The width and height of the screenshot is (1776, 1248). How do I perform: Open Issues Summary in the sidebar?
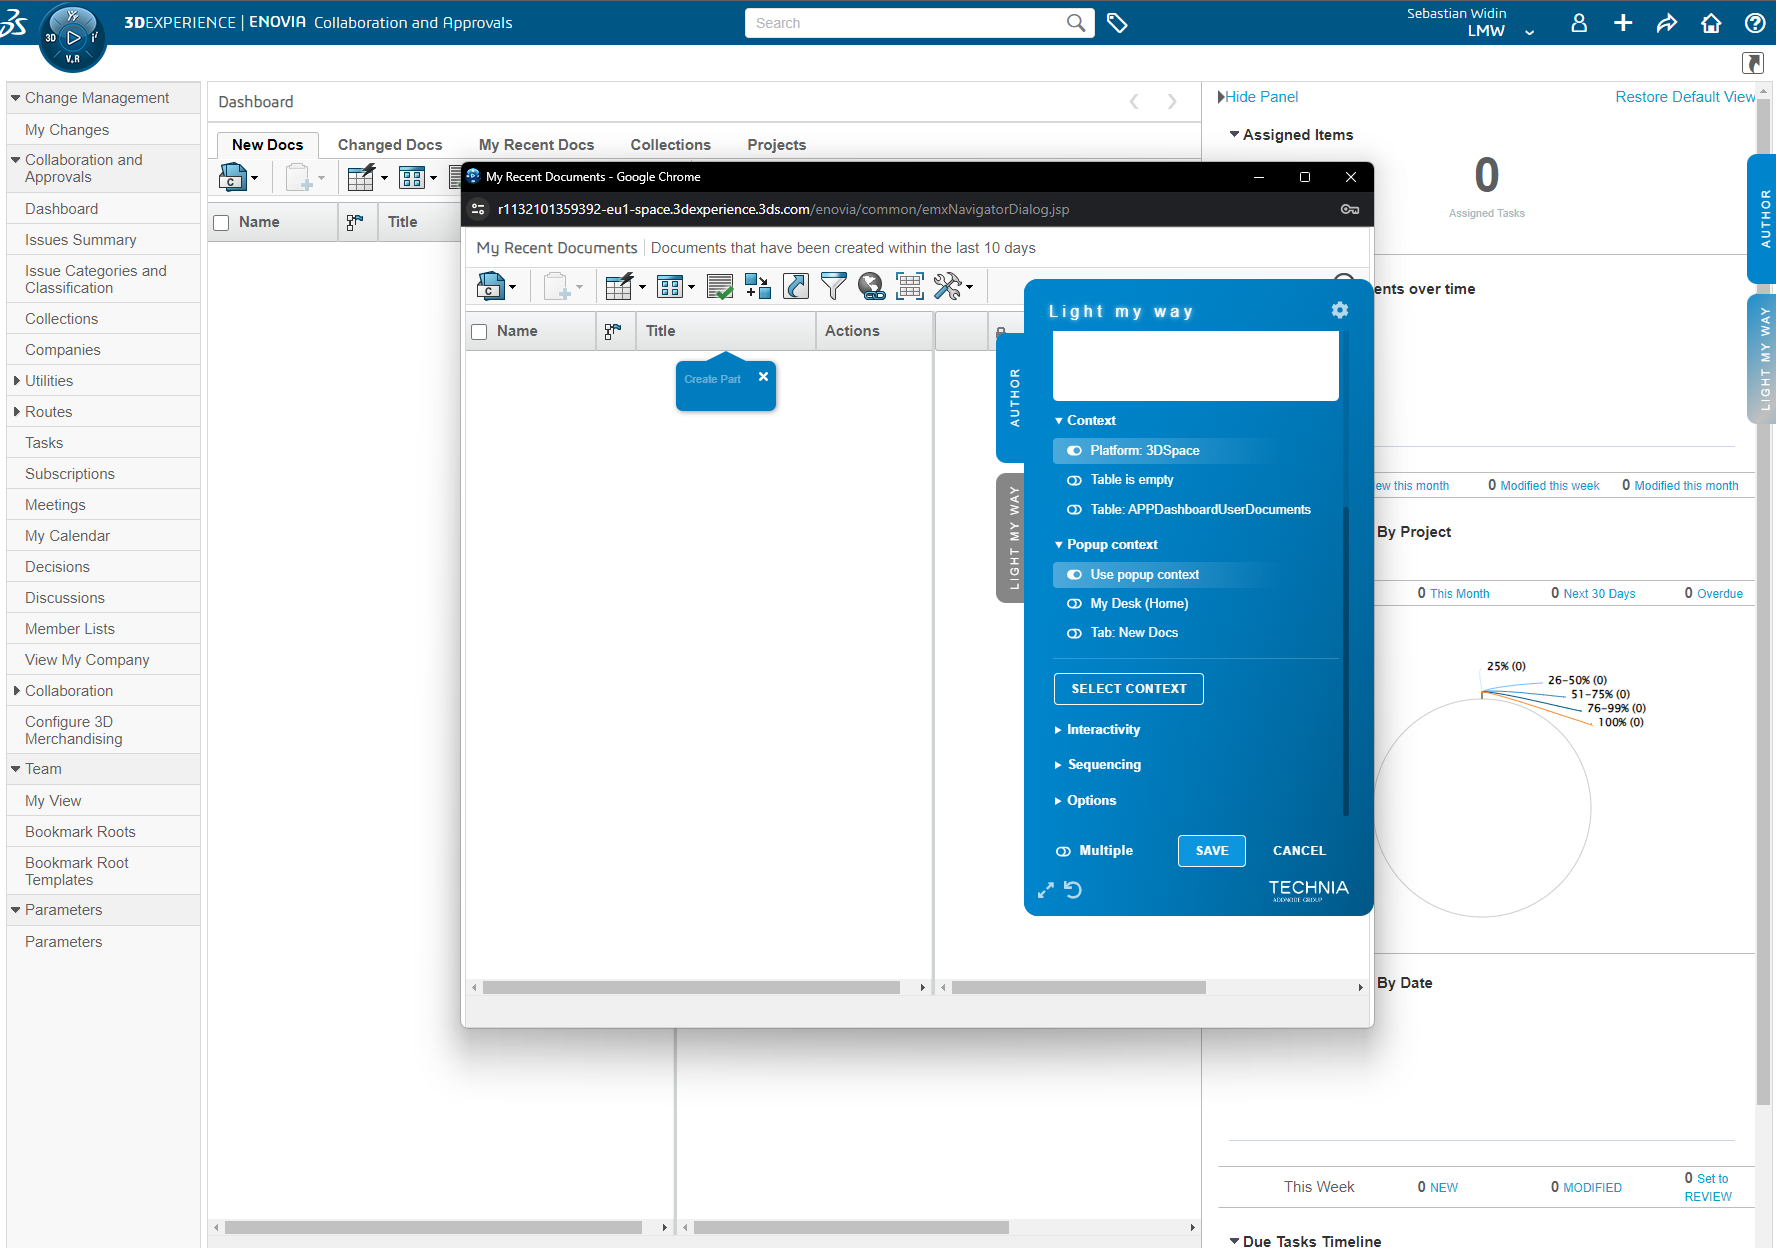pos(80,240)
